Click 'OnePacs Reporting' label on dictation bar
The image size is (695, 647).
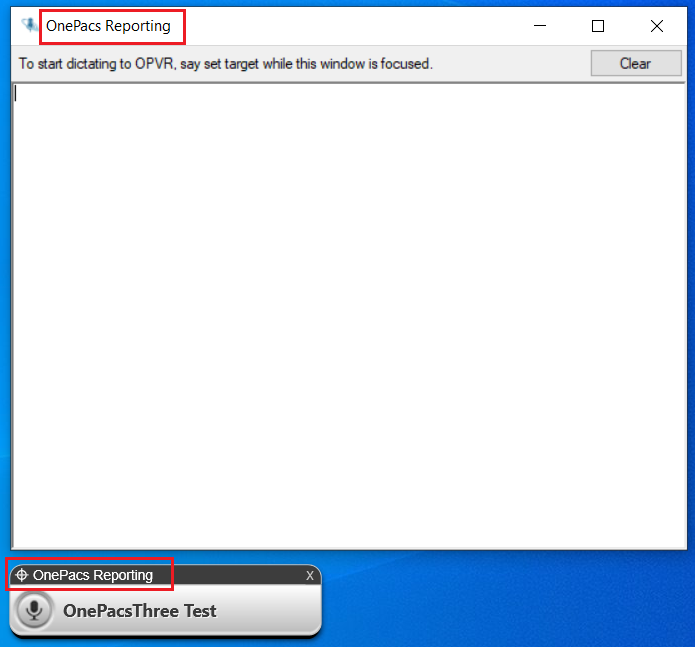coord(93,575)
